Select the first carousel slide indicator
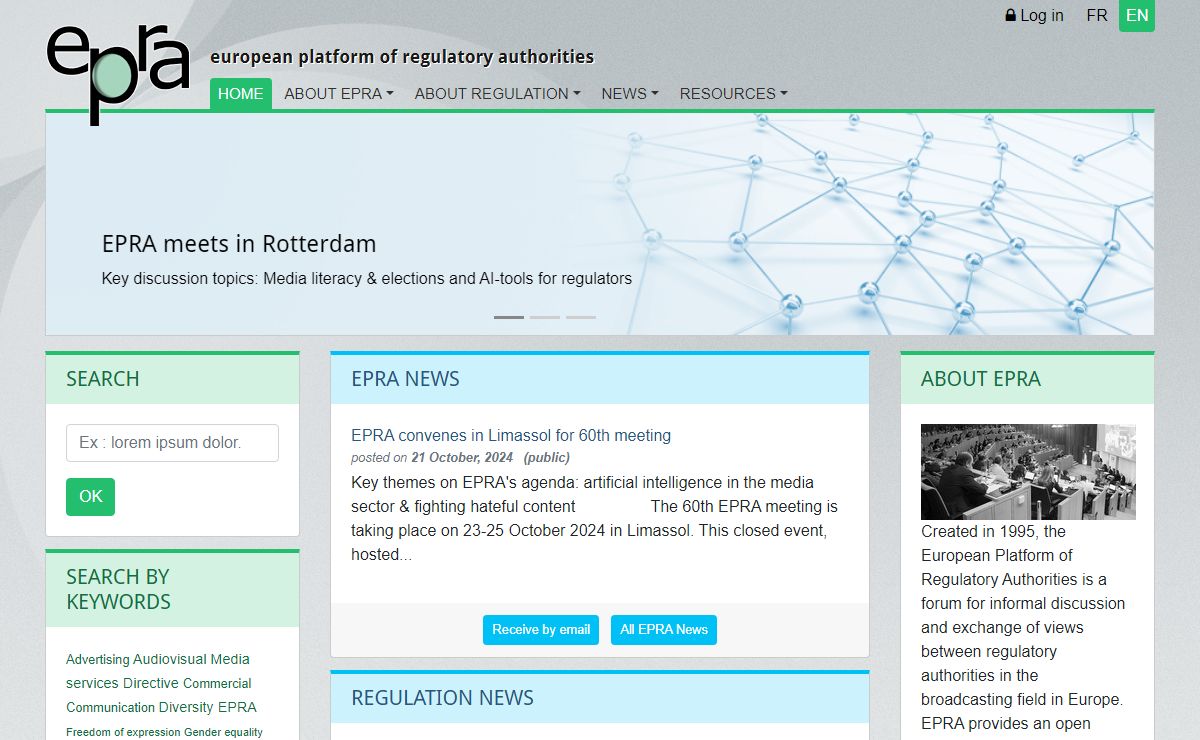The image size is (1200, 740). tap(509, 317)
